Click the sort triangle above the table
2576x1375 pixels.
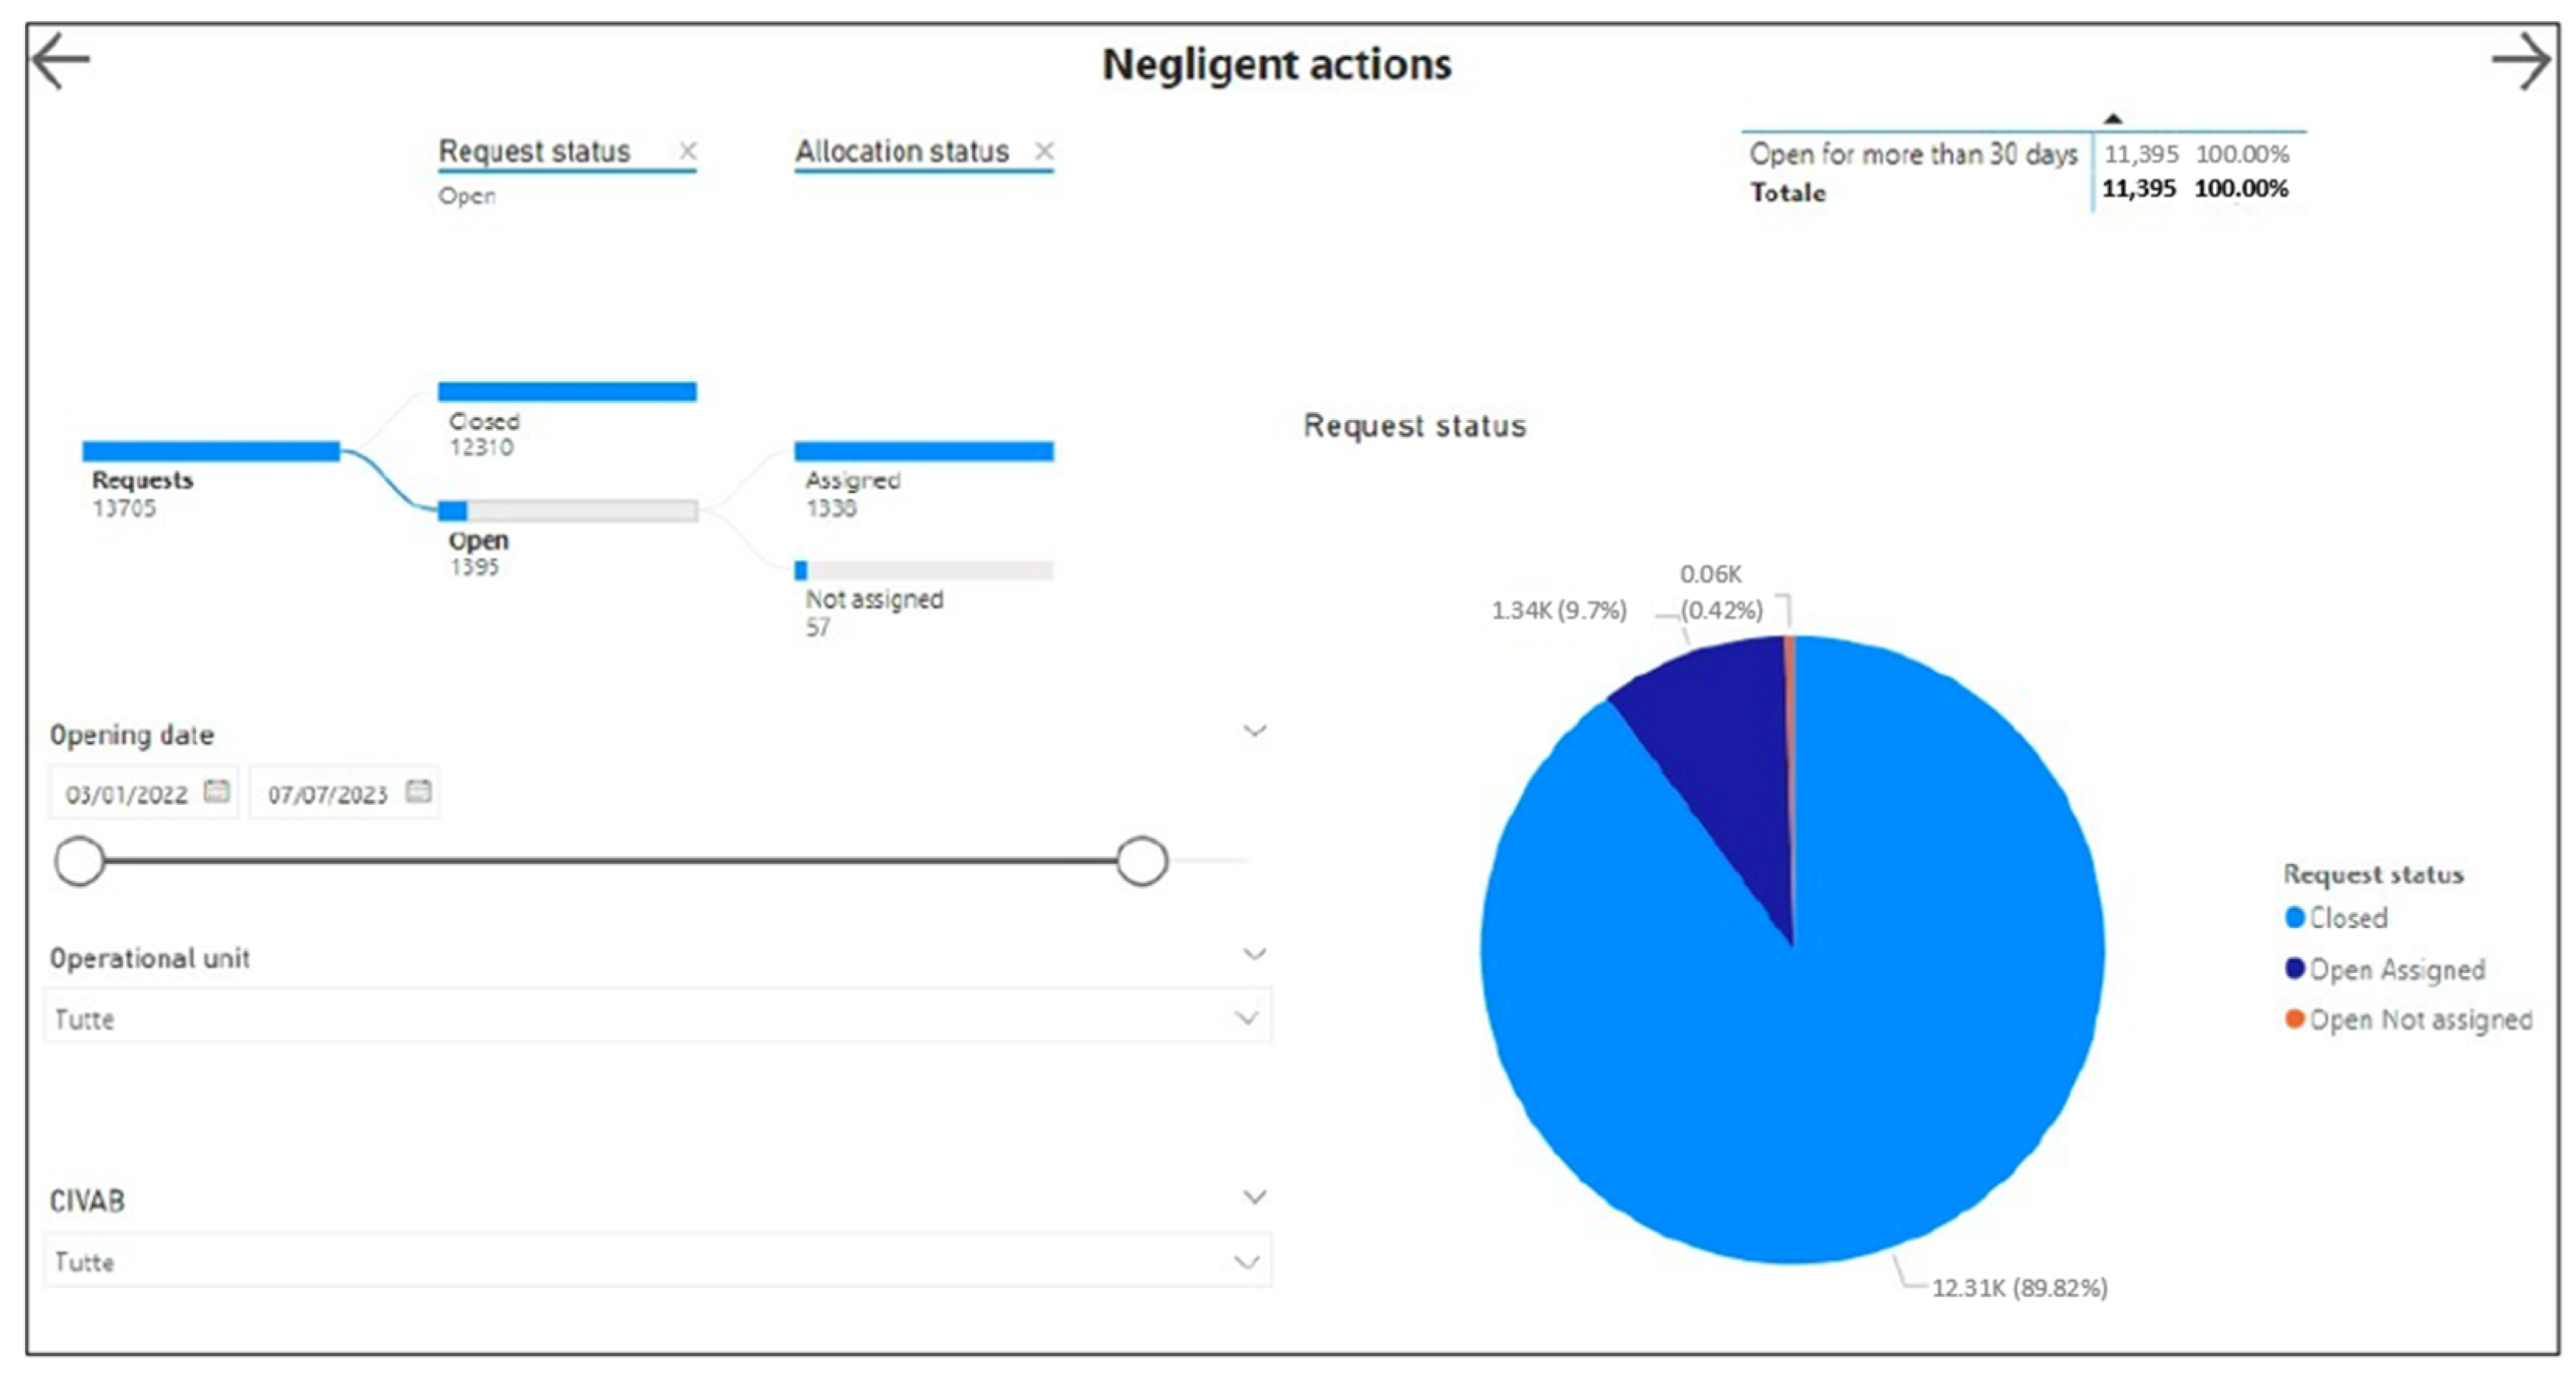tap(2112, 119)
